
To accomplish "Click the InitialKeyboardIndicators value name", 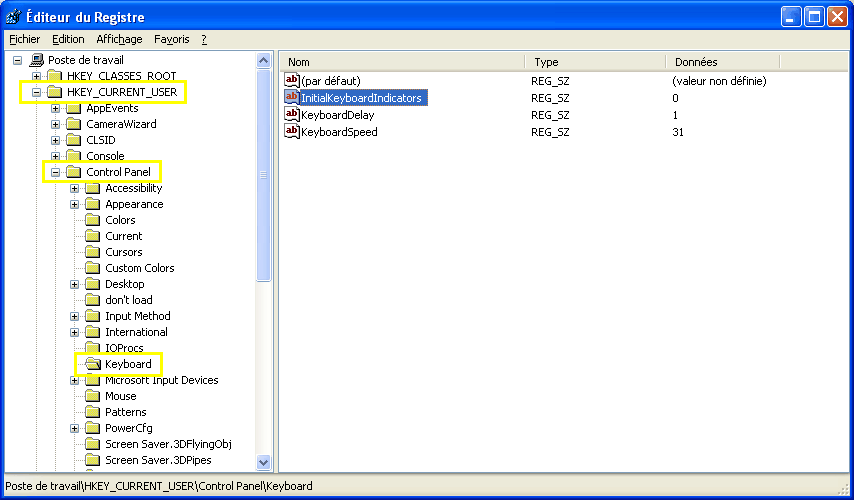I will (x=361, y=98).
